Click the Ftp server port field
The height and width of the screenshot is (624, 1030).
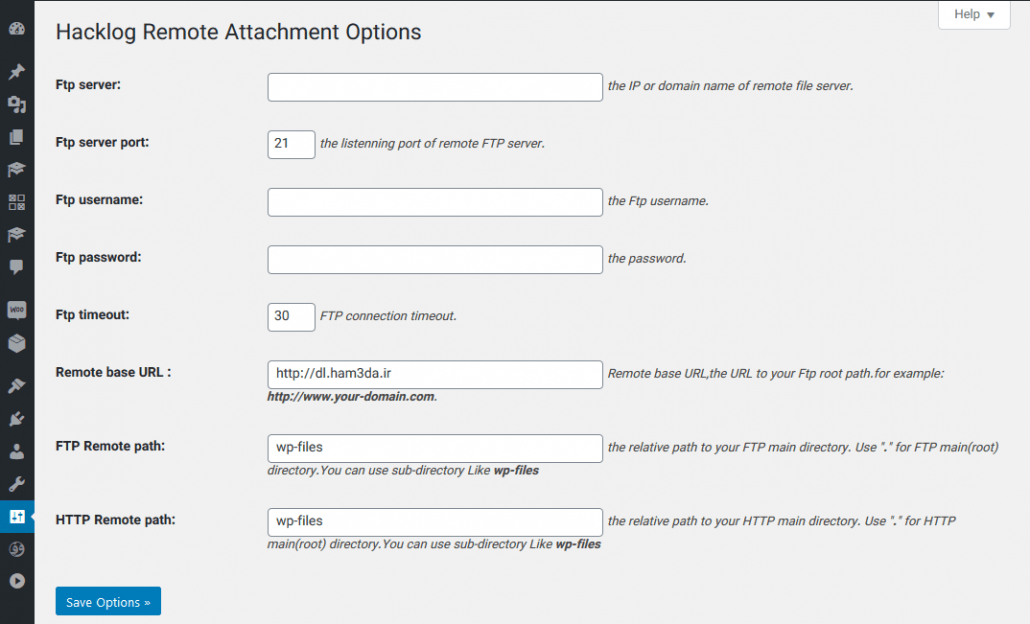point(291,145)
